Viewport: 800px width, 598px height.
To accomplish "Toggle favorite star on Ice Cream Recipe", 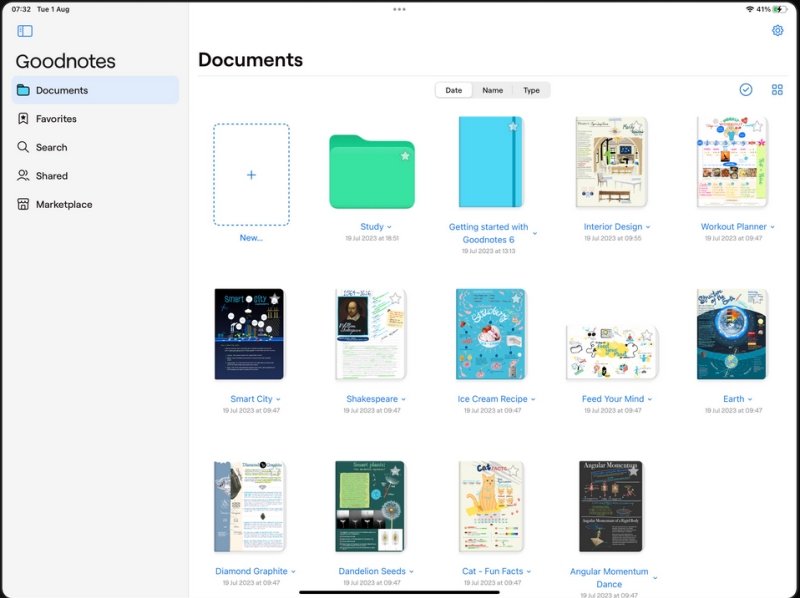I will coord(516,298).
